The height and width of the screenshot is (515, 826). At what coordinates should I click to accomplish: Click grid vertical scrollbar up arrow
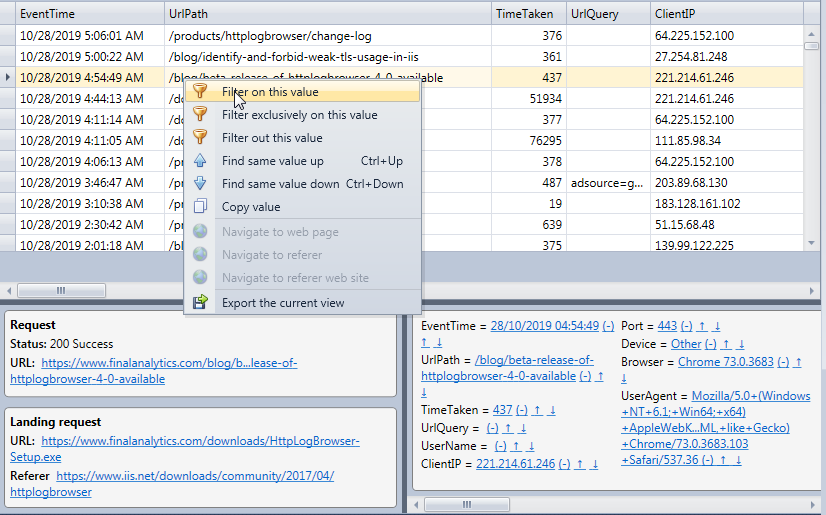click(x=811, y=34)
